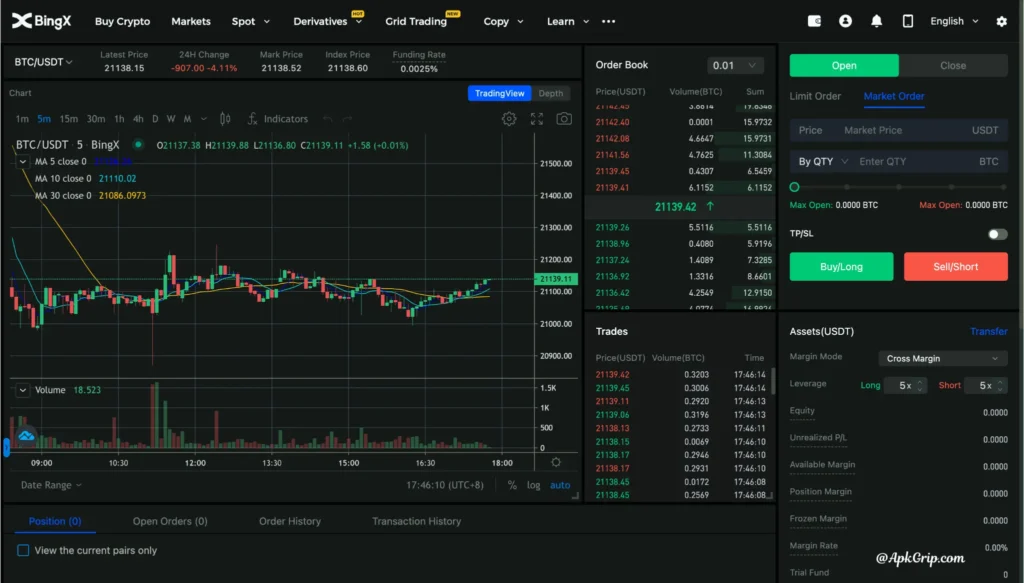Click the Enter QTY input field

pyautogui.click(x=914, y=161)
